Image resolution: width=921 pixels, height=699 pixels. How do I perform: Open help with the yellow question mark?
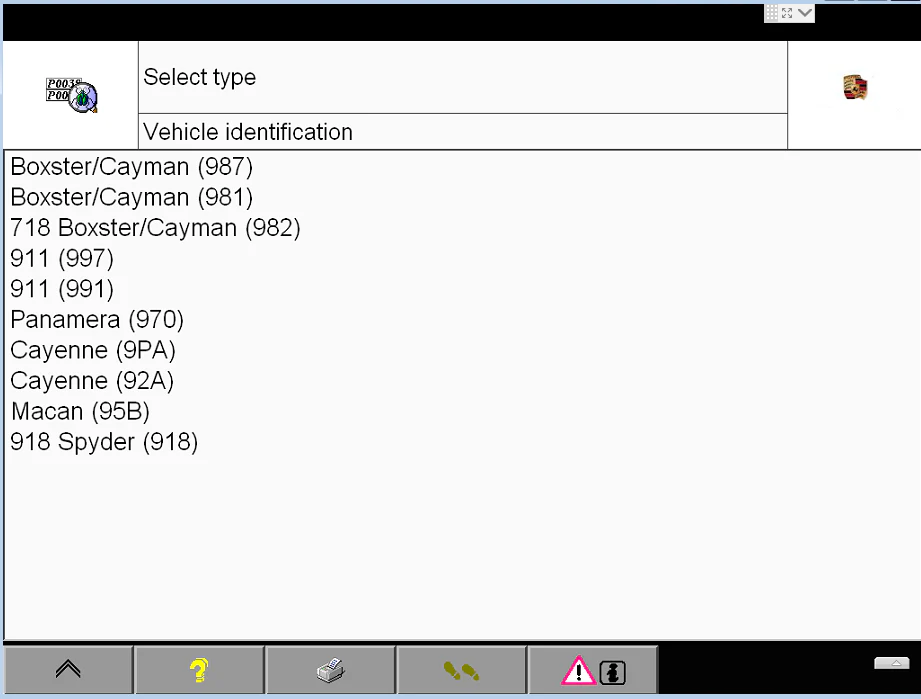click(199, 670)
